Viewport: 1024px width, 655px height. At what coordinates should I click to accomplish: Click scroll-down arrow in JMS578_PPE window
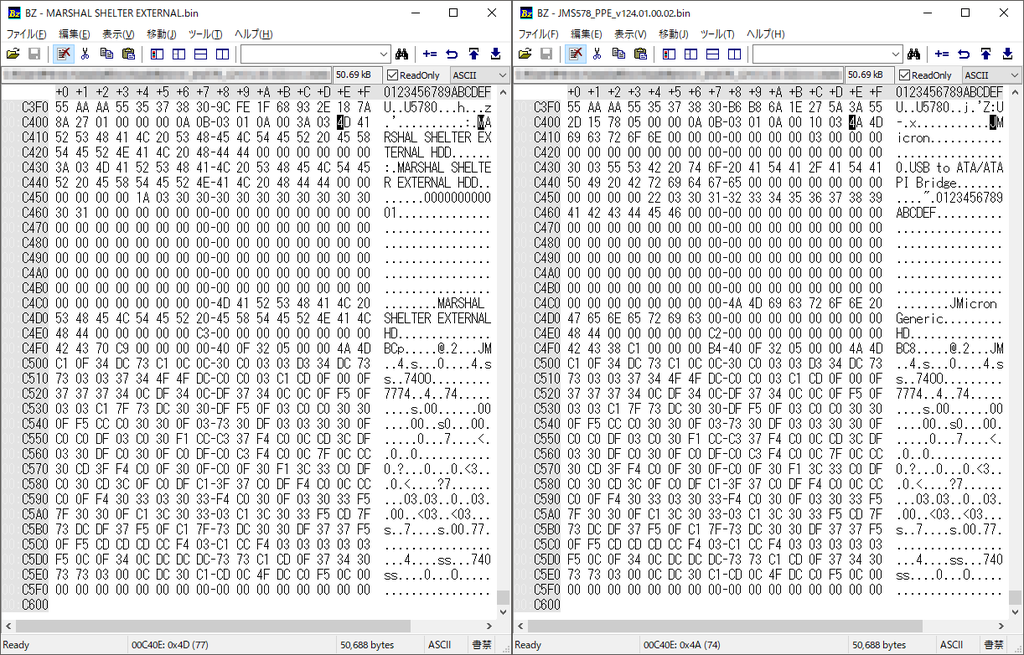(x=1014, y=612)
